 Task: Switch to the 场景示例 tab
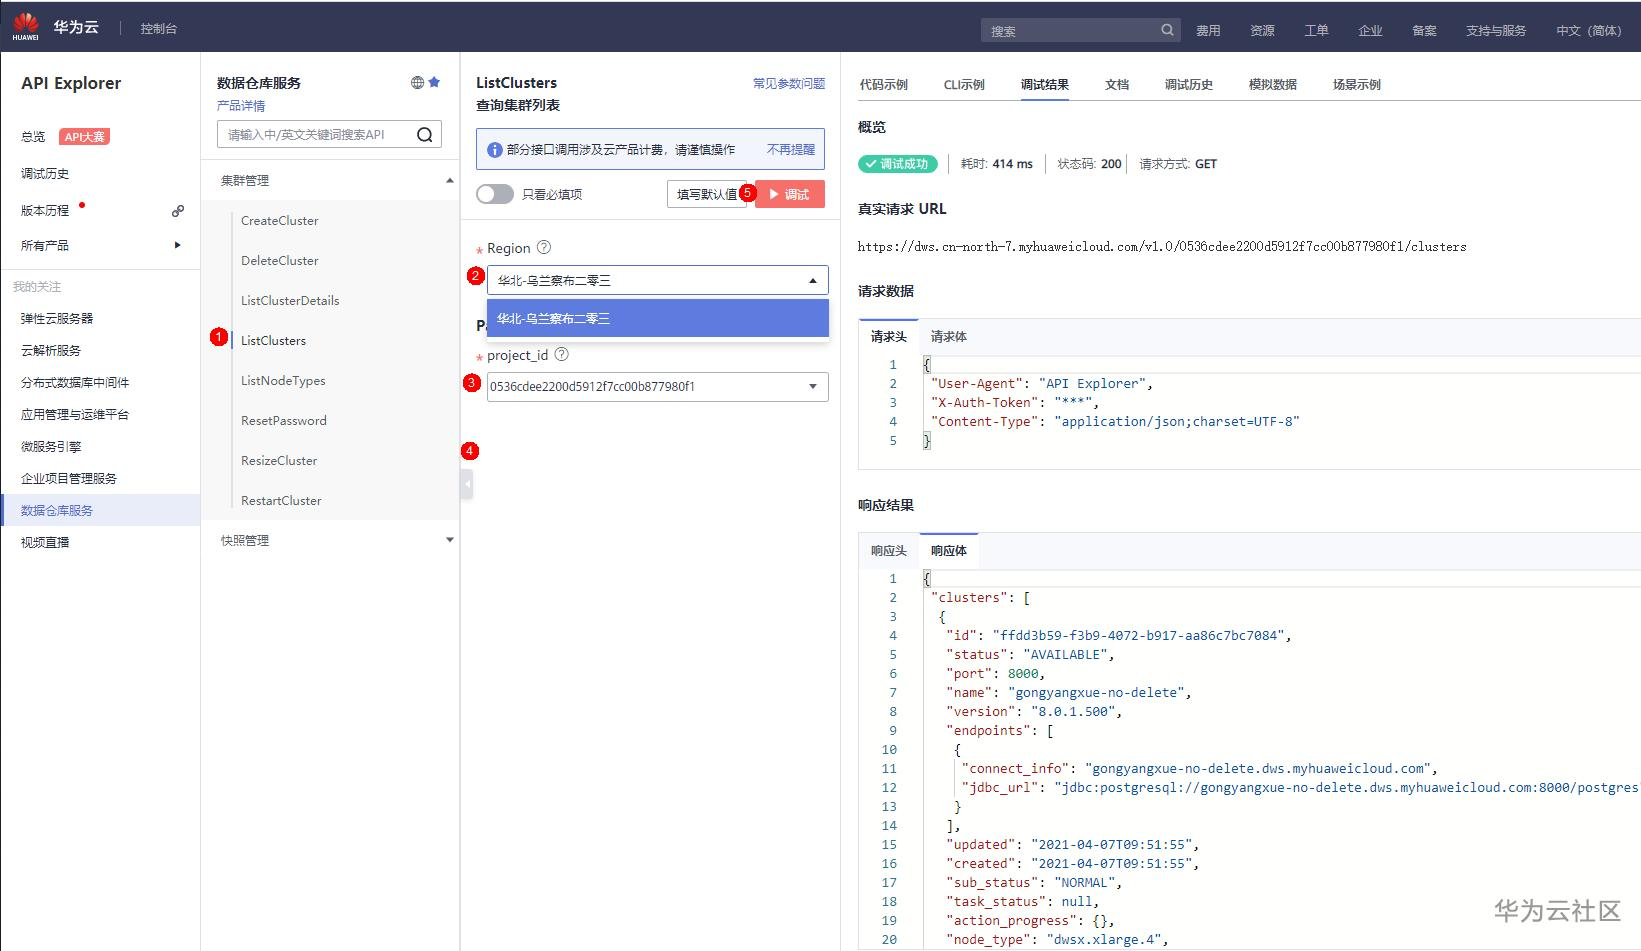[x=1357, y=85]
